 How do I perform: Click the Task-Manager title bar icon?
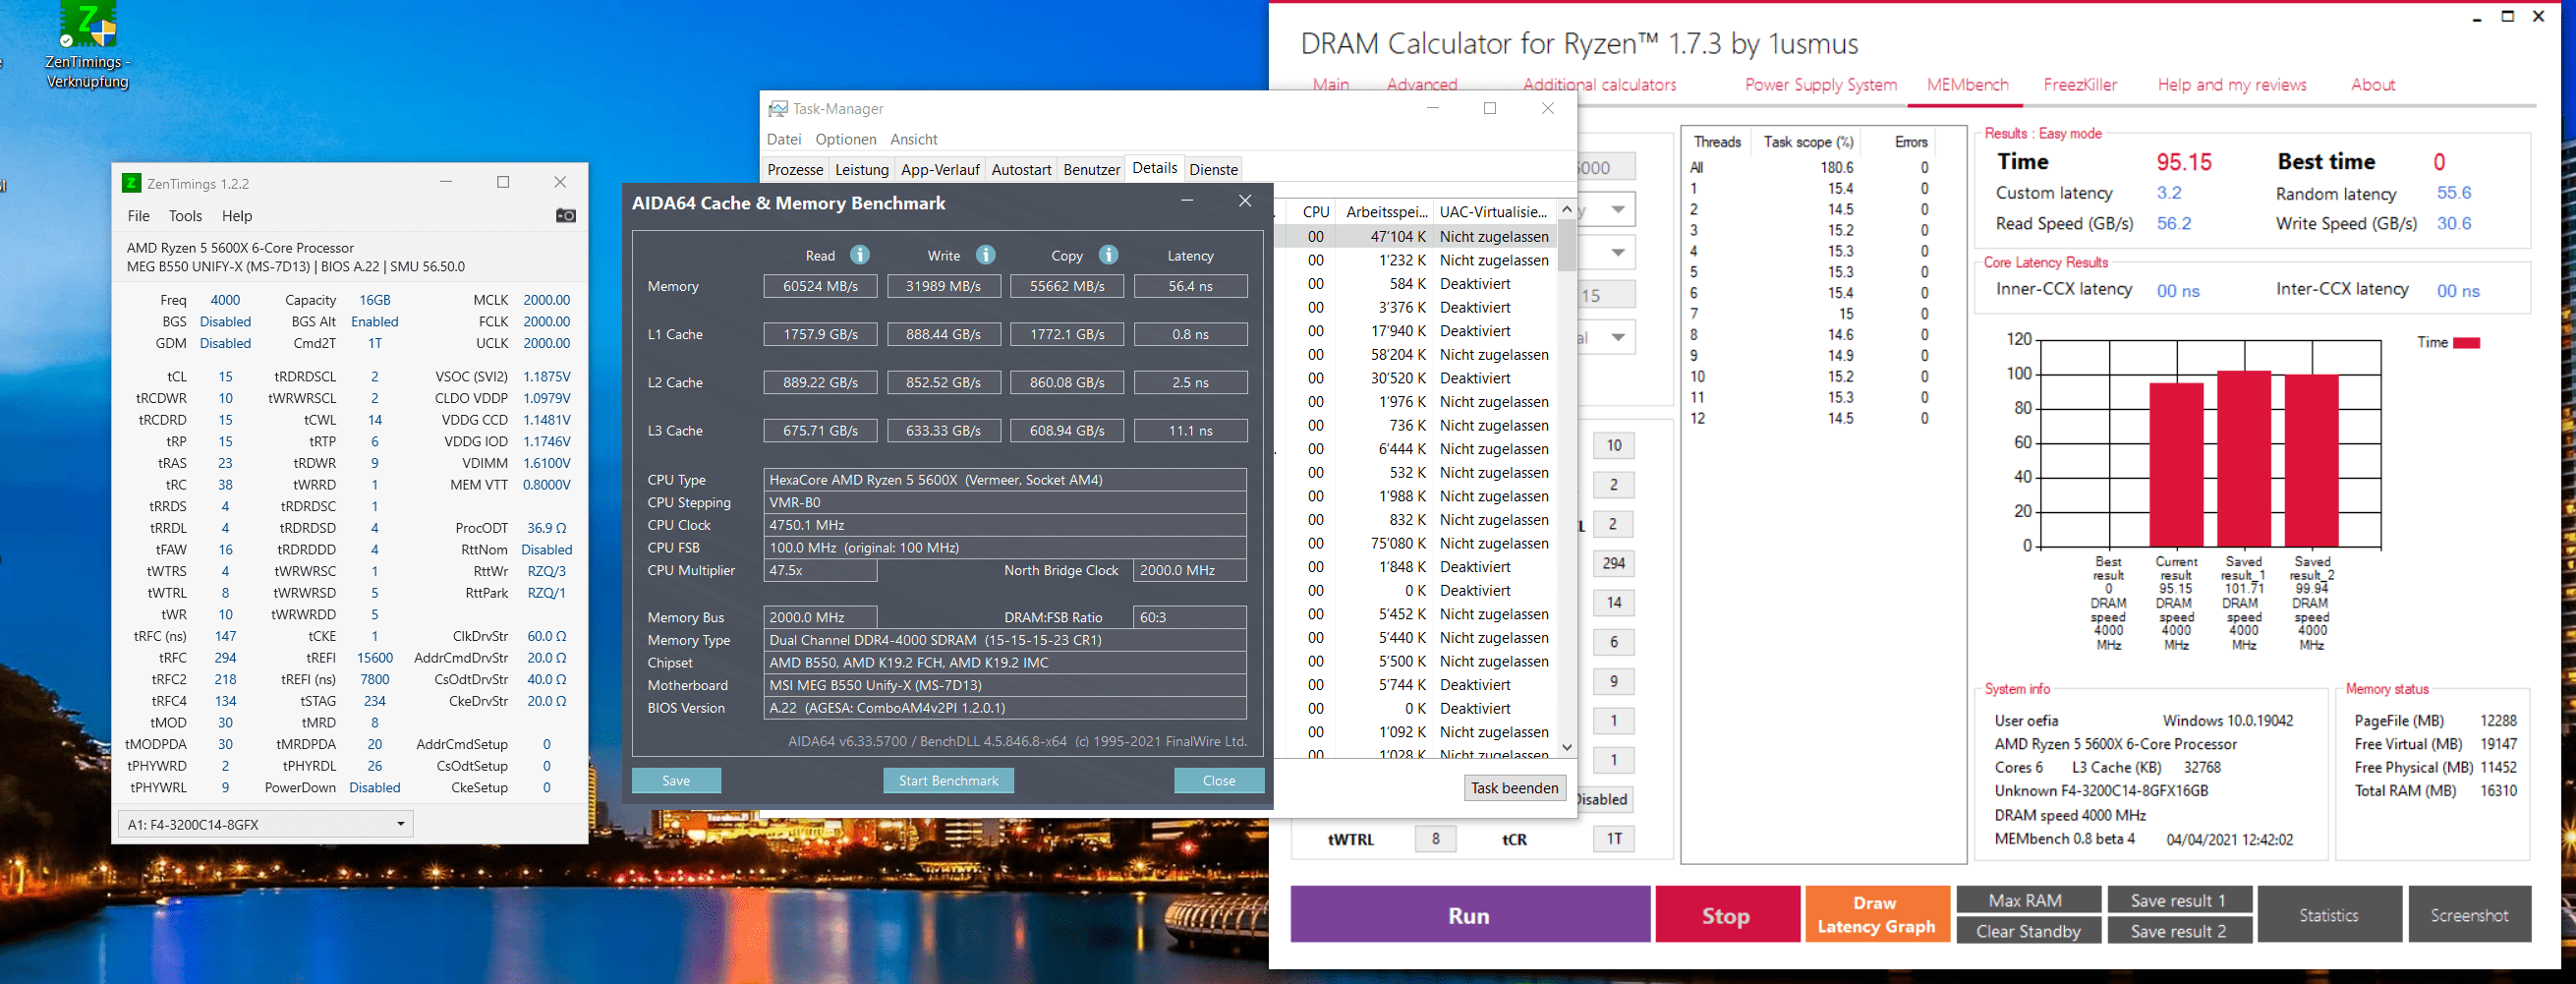pos(777,108)
